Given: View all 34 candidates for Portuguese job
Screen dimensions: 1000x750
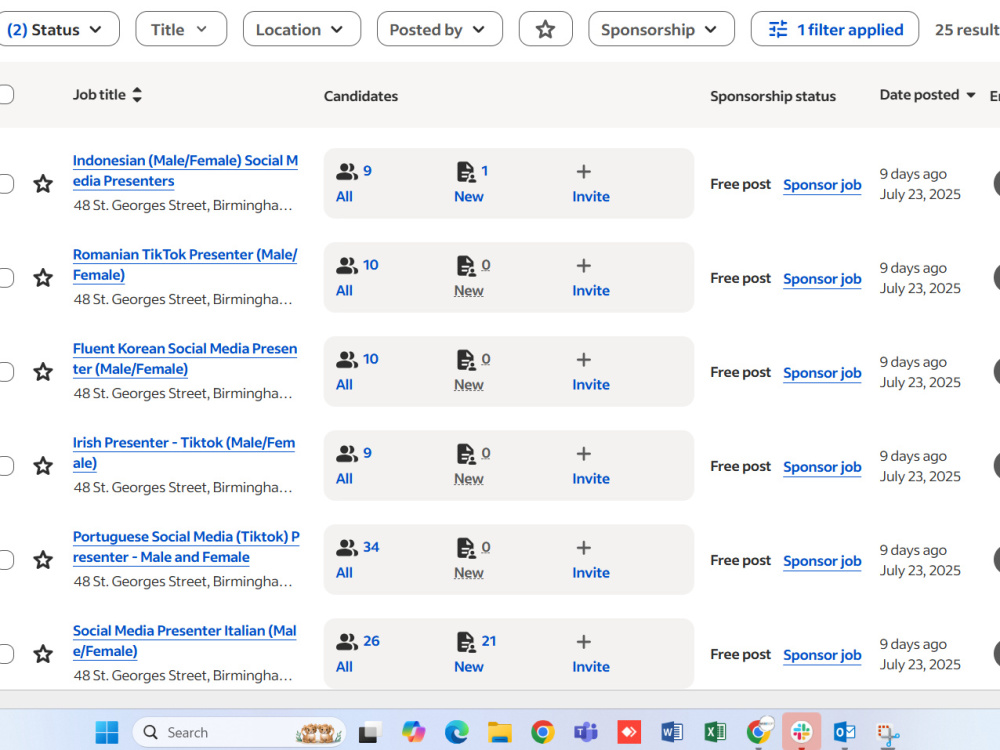Looking at the screenshot, I should (357, 559).
